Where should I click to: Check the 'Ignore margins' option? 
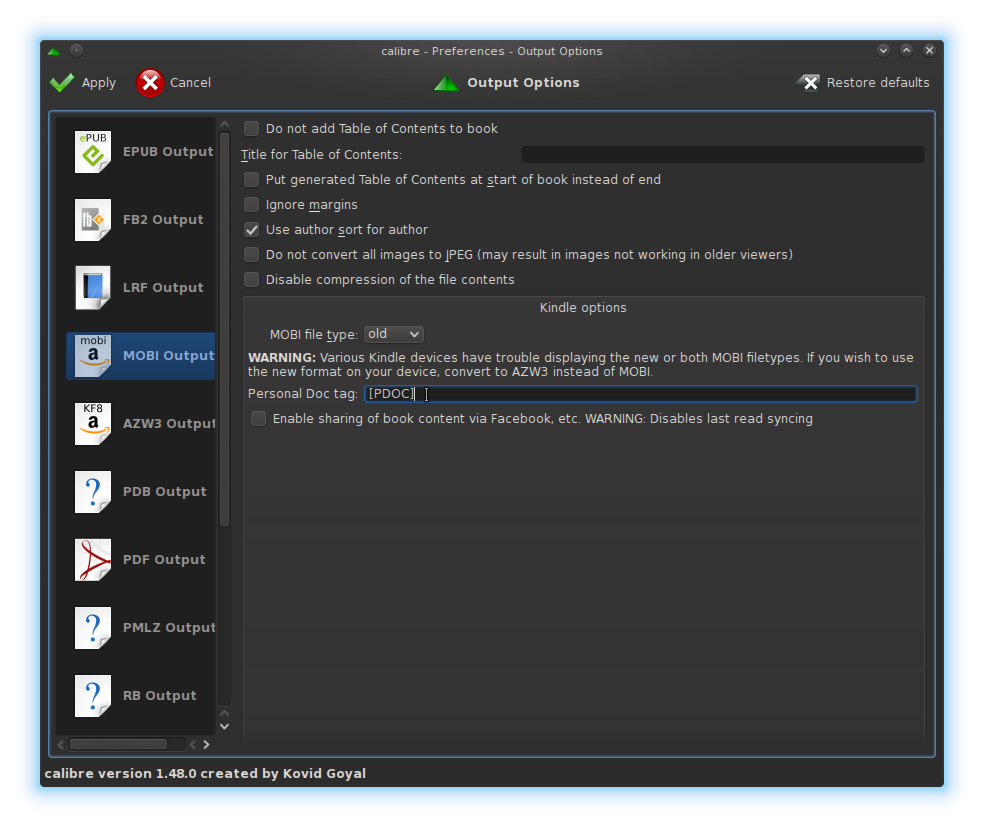click(x=252, y=205)
